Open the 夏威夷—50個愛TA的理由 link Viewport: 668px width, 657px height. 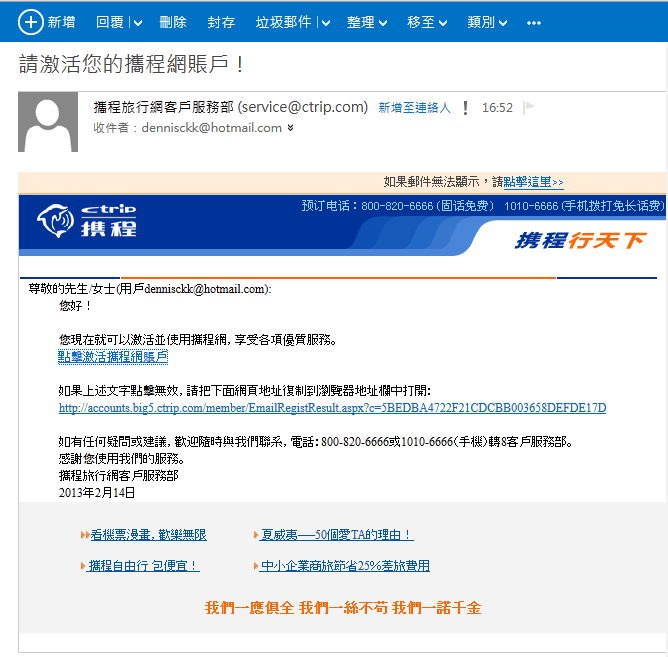click(337, 535)
